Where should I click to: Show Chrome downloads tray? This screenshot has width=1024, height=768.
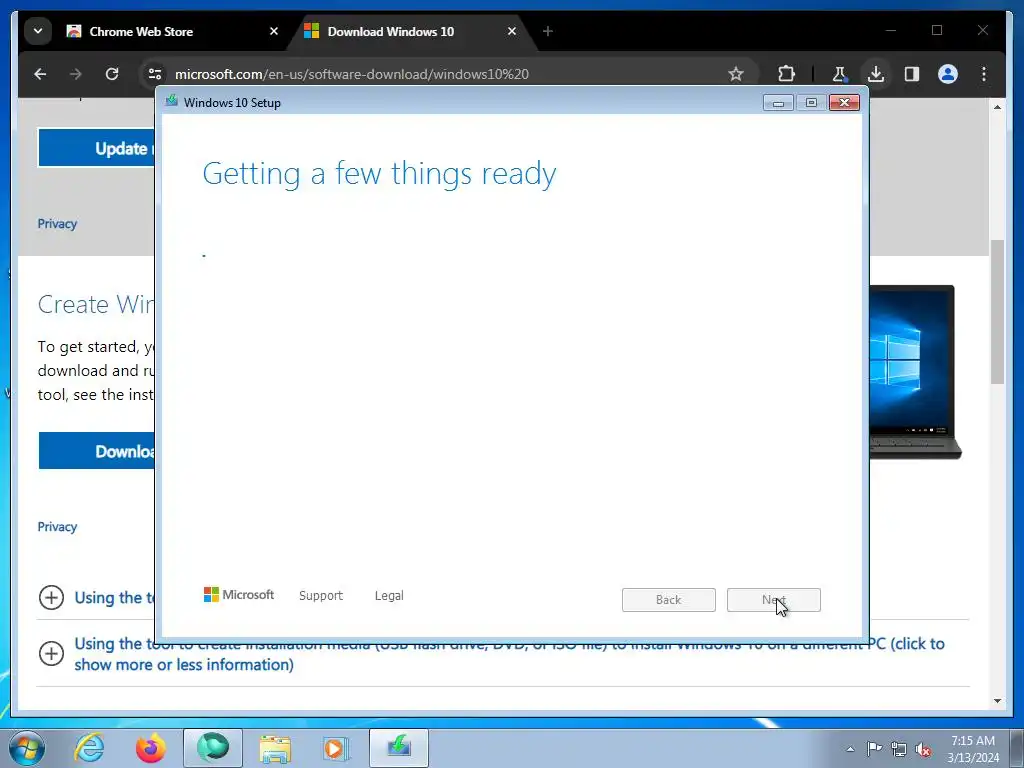[x=876, y=74]
